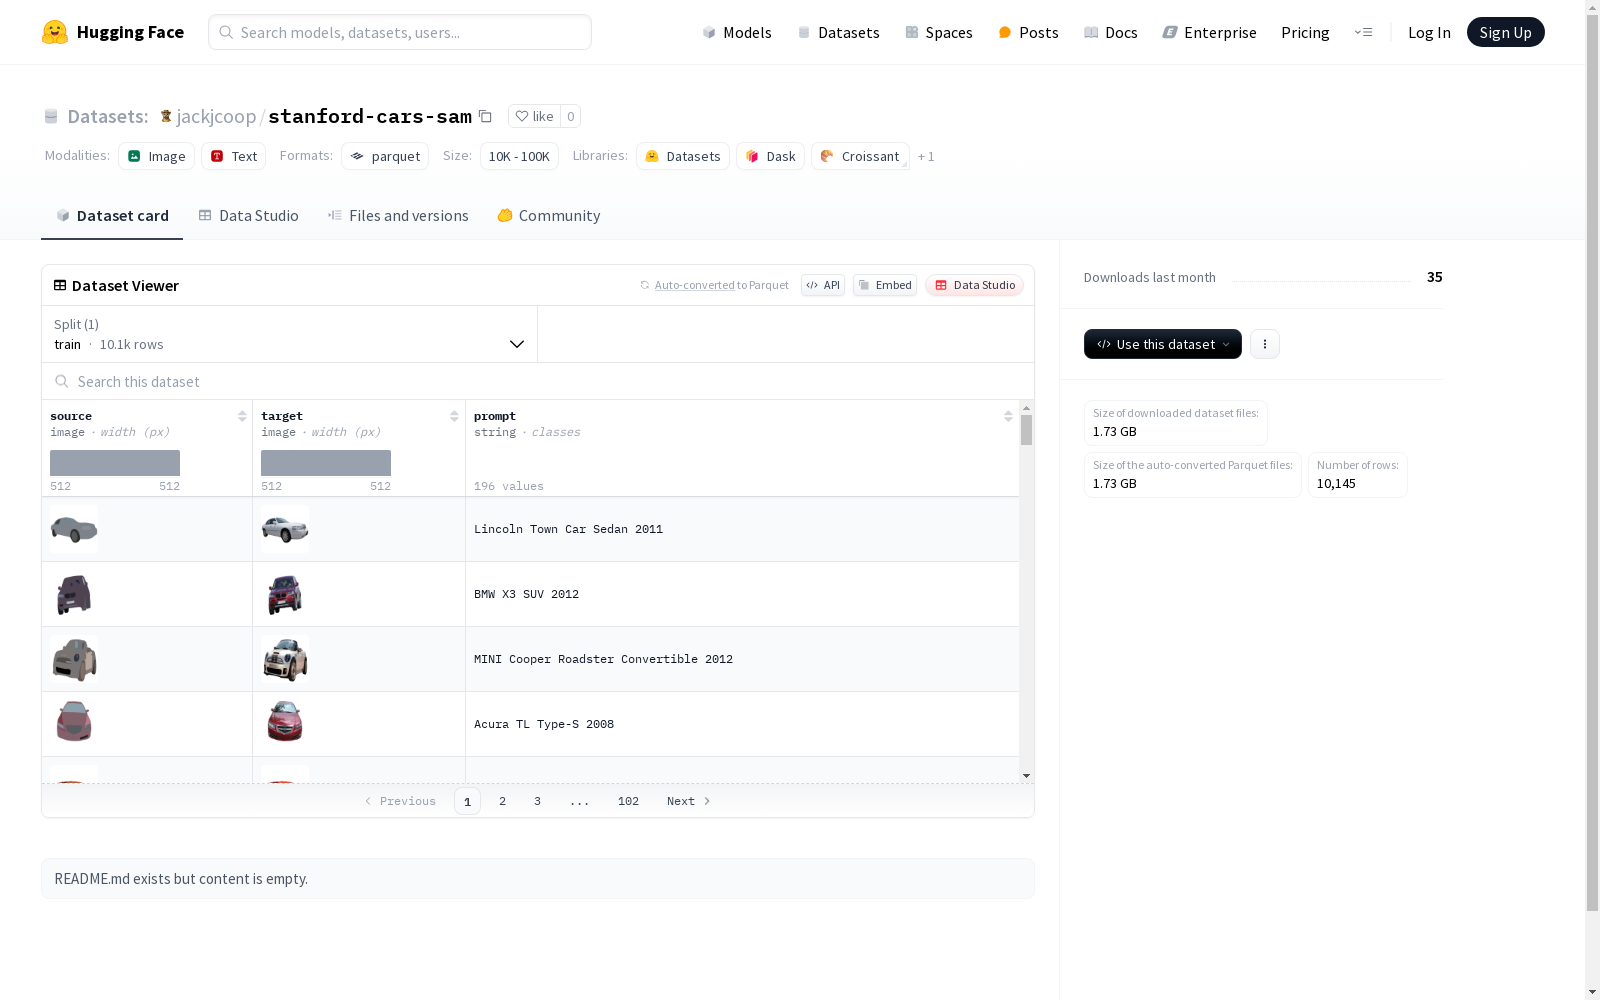Open the three-dot more options button
The image size is (1600, 1000).
tap(1264, 344)
